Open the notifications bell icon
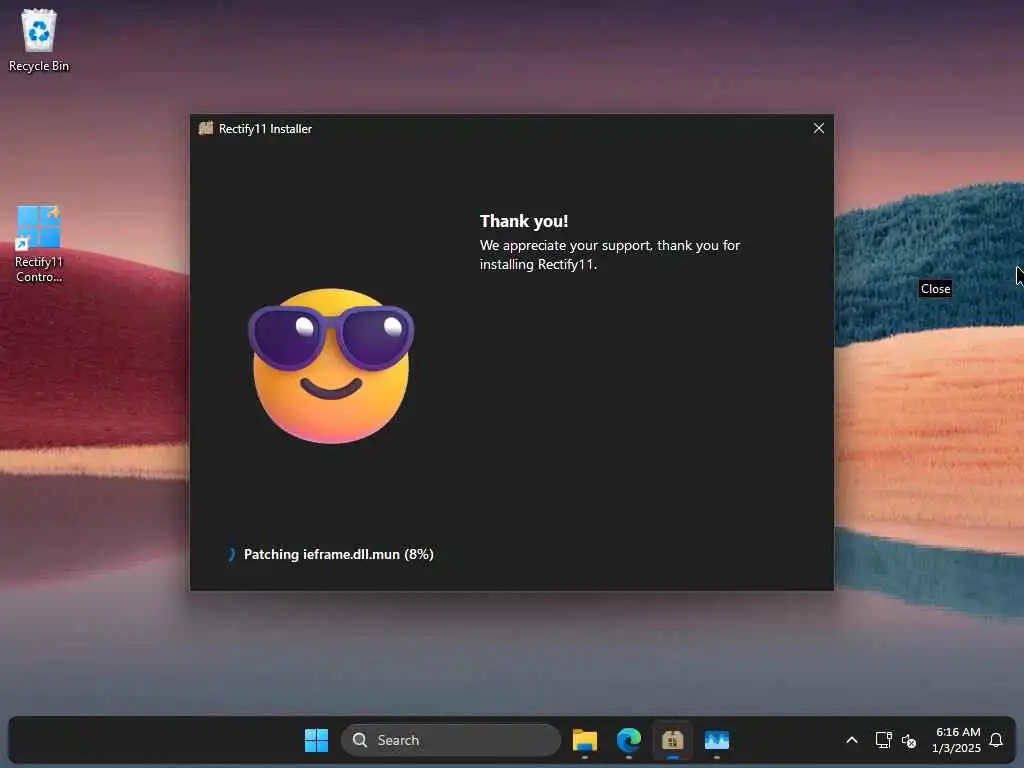 tap(996, 740)
